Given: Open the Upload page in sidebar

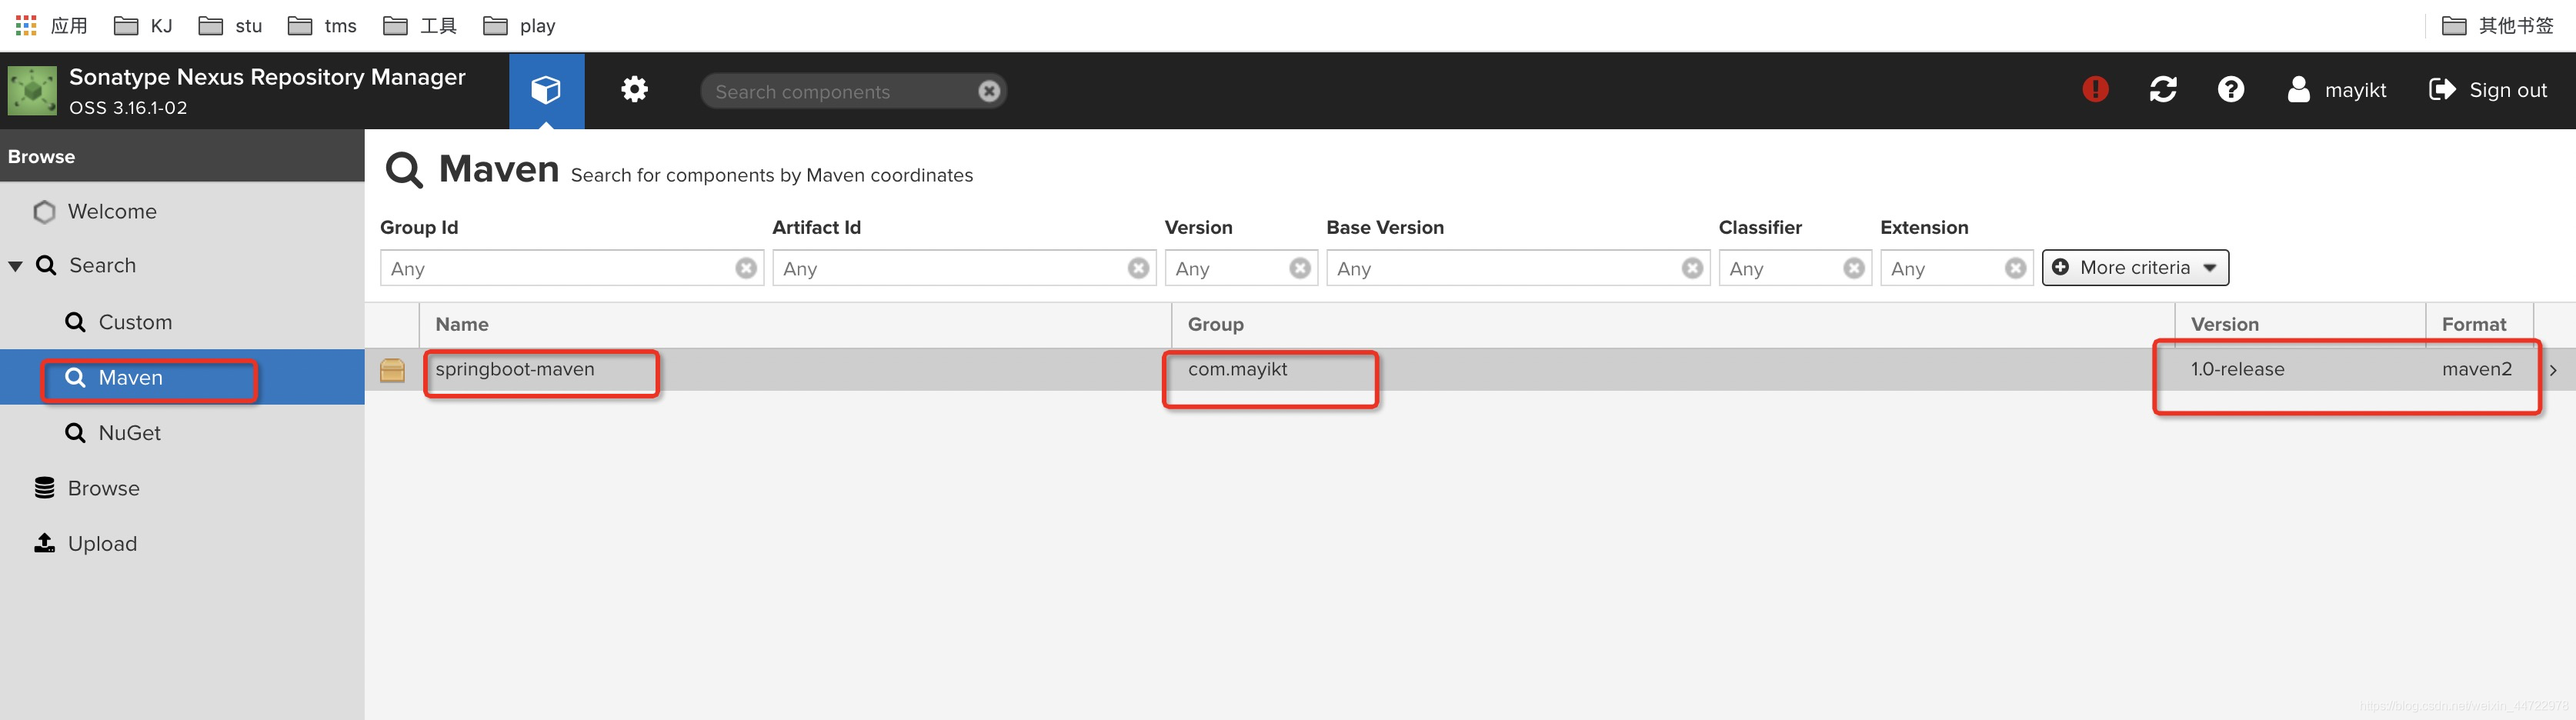Looking at the screenshot, I should coord(102,544).
